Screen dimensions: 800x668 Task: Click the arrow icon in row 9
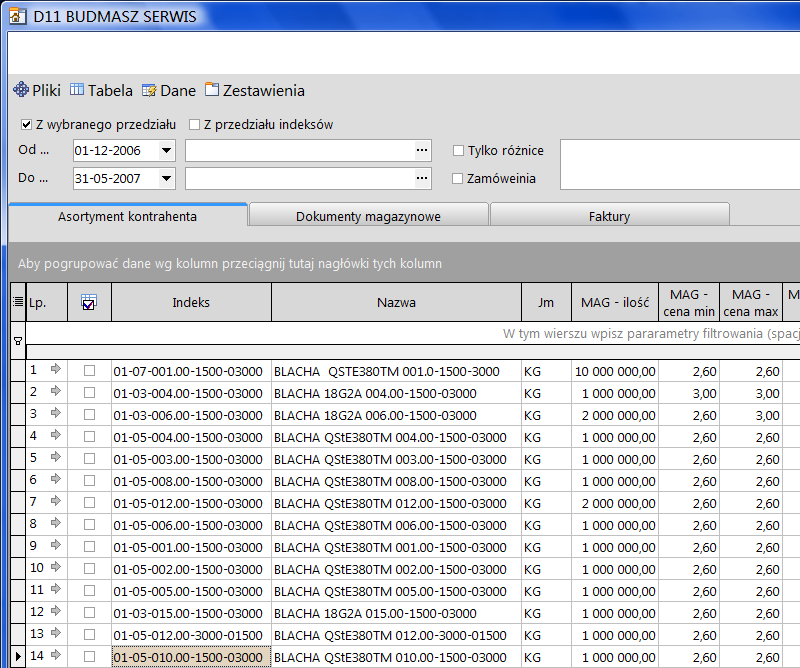(56, 545)
